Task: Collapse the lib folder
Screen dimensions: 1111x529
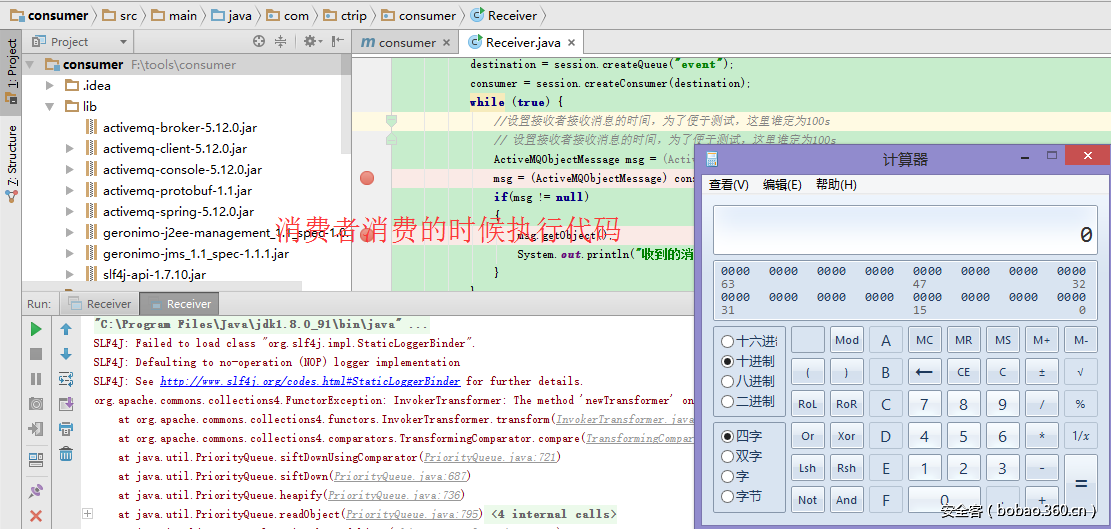Action: click(49, 107)
